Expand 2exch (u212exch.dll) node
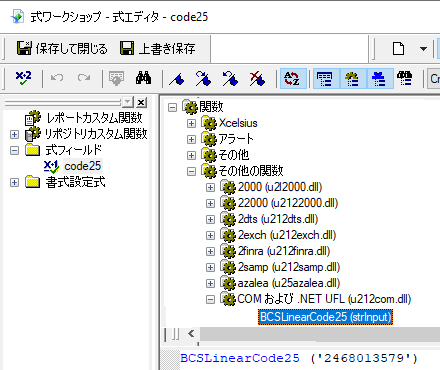The image size is (440, 370). (x=210, y=235)
